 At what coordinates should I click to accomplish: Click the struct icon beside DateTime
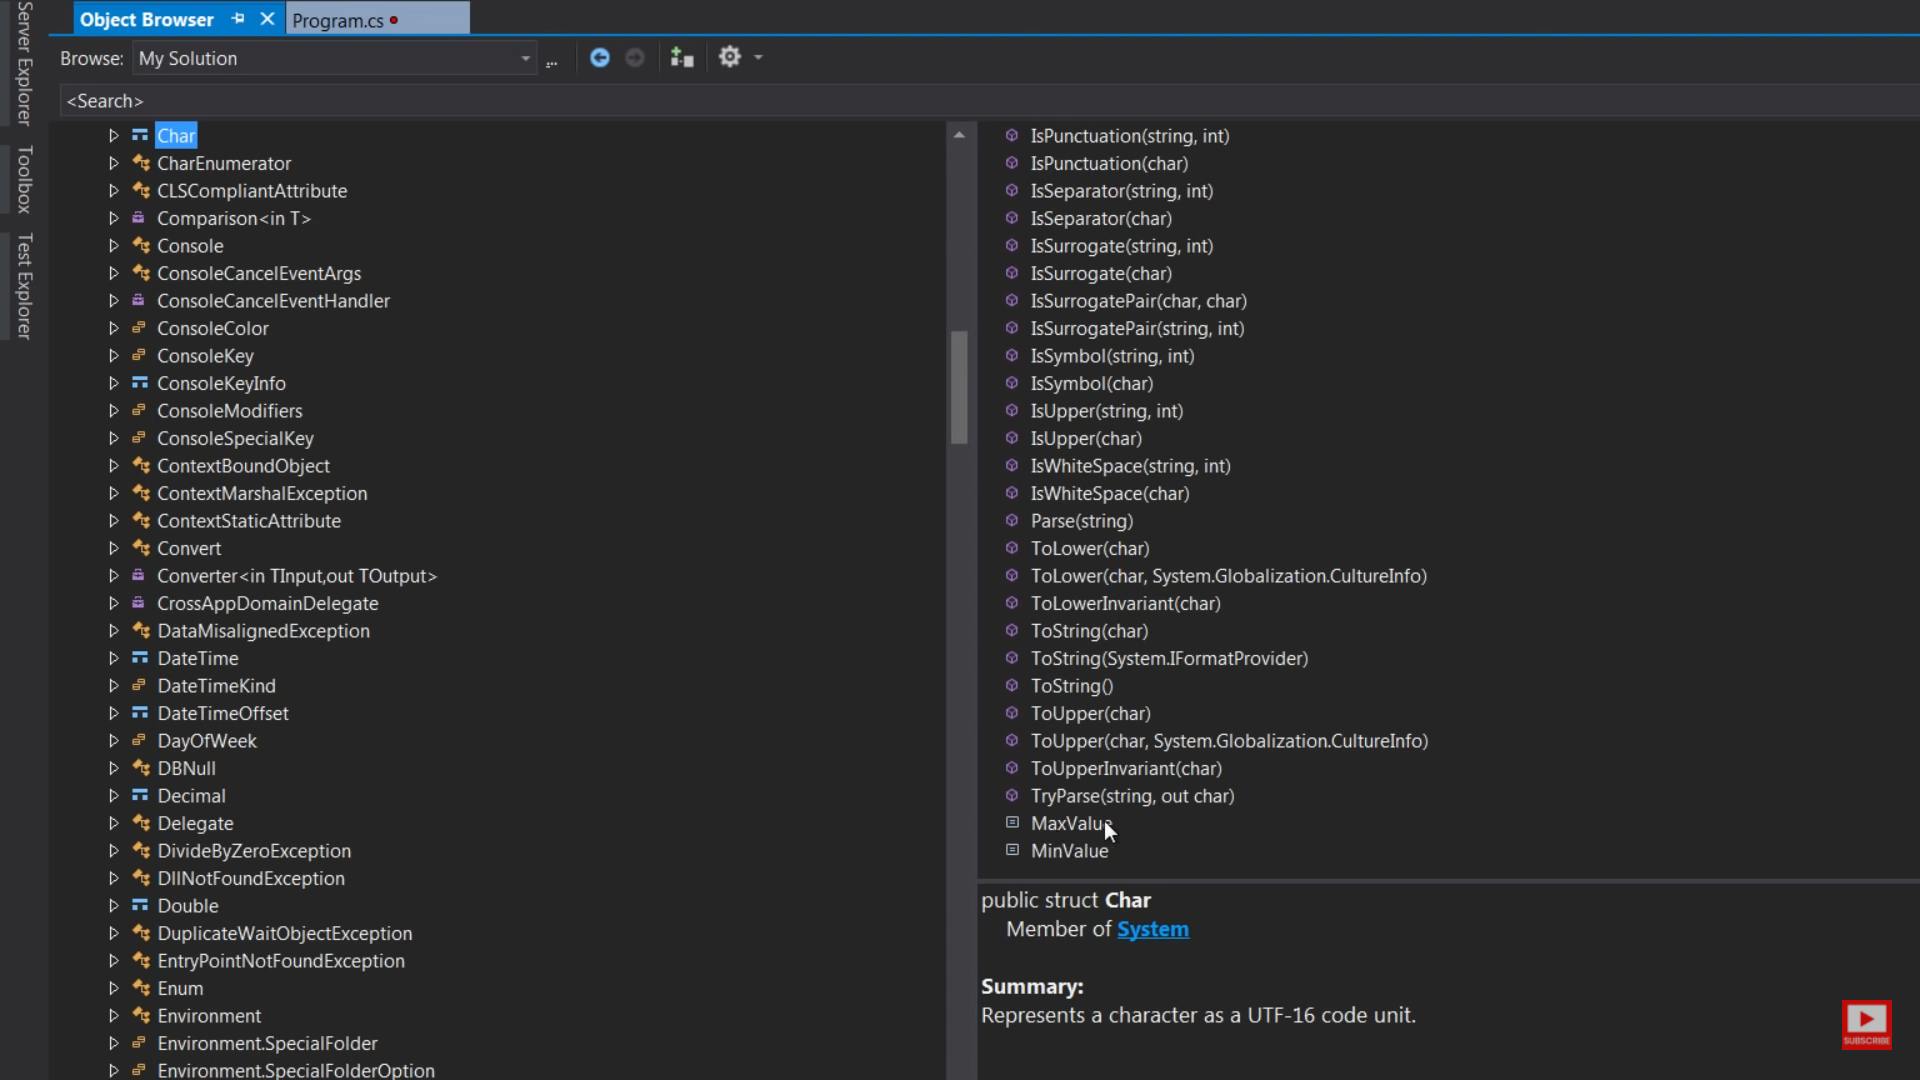coord(140,658)
